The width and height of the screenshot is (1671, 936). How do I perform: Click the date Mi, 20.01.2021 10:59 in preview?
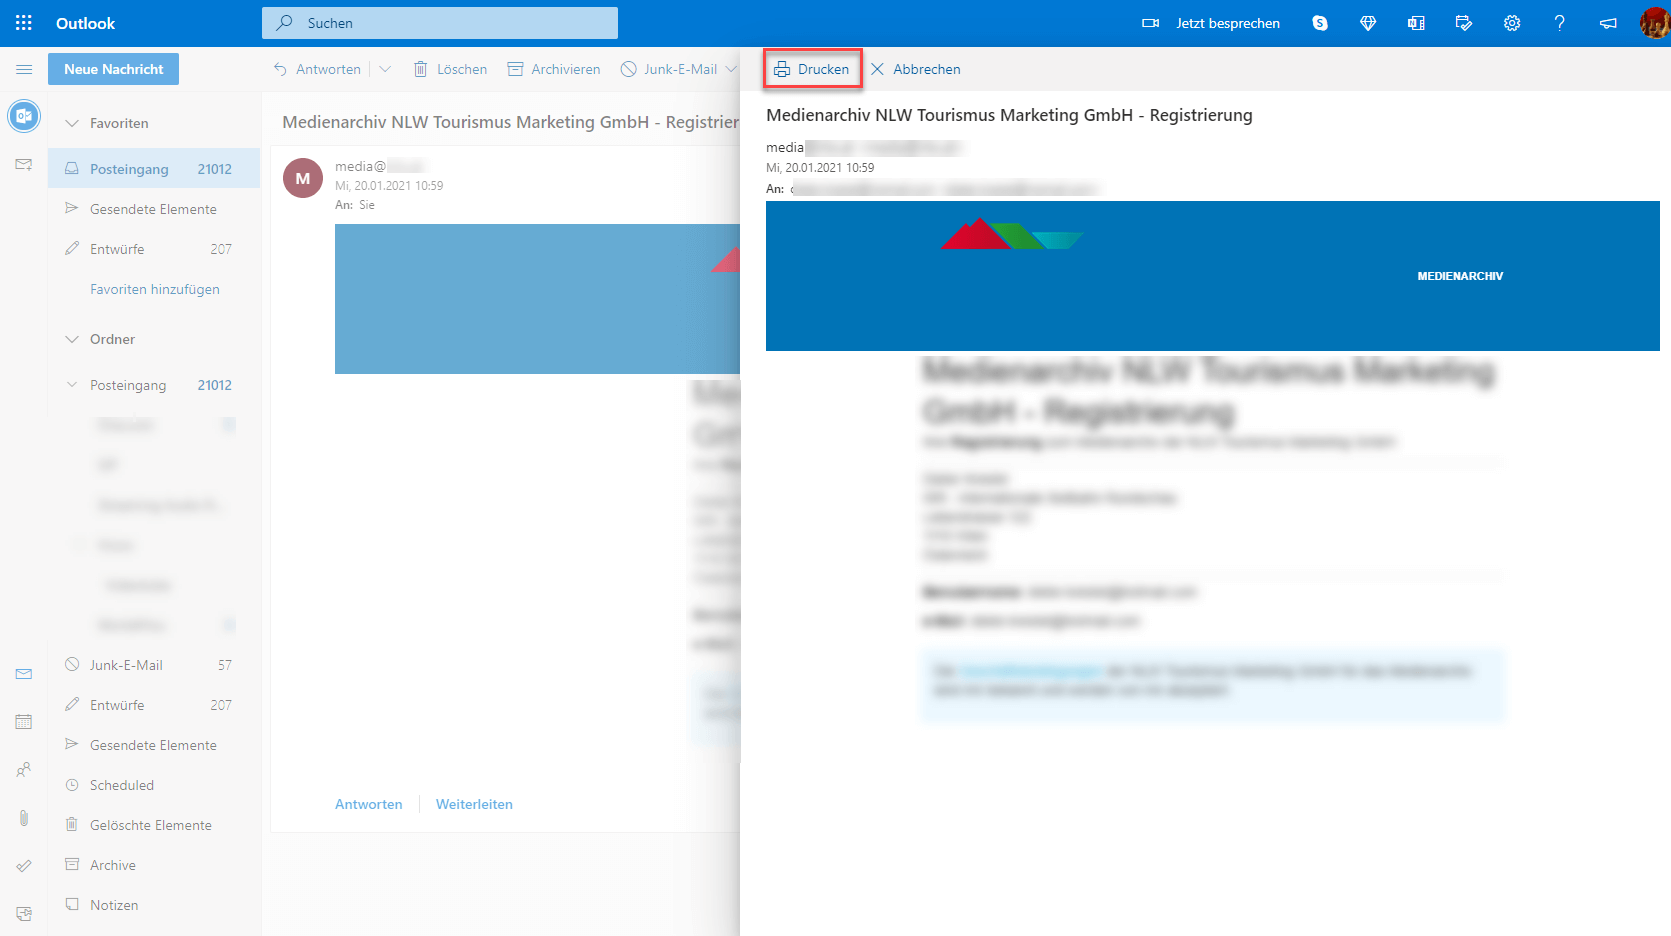click(820, 168)
